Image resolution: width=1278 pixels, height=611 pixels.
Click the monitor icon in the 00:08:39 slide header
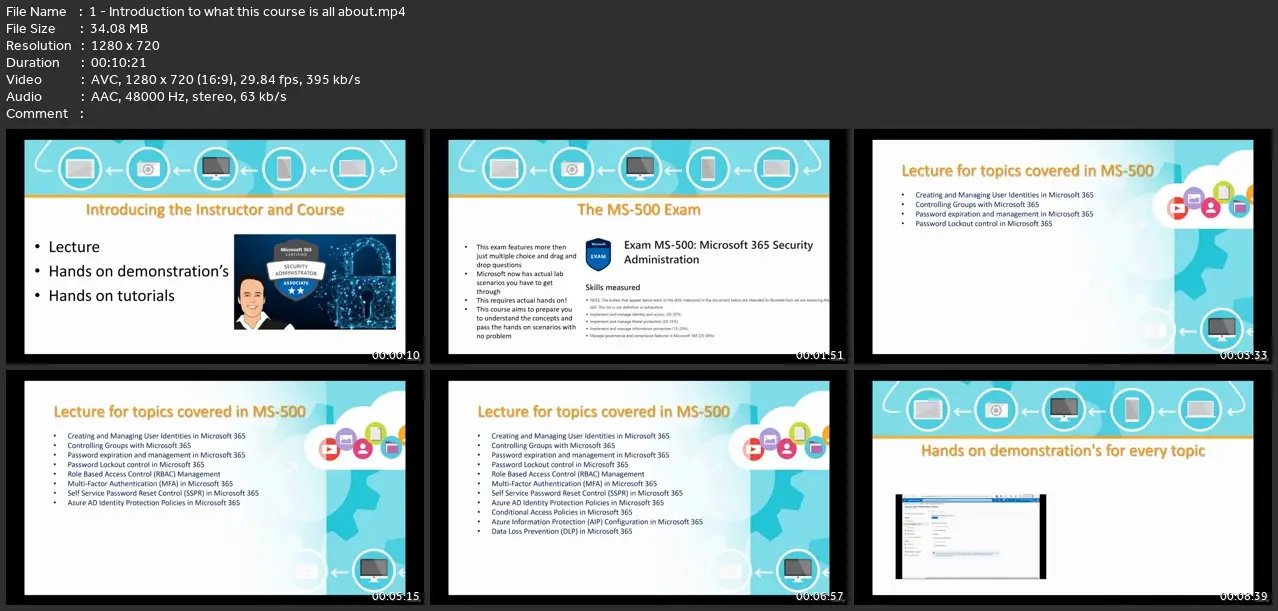point(1062,409)
